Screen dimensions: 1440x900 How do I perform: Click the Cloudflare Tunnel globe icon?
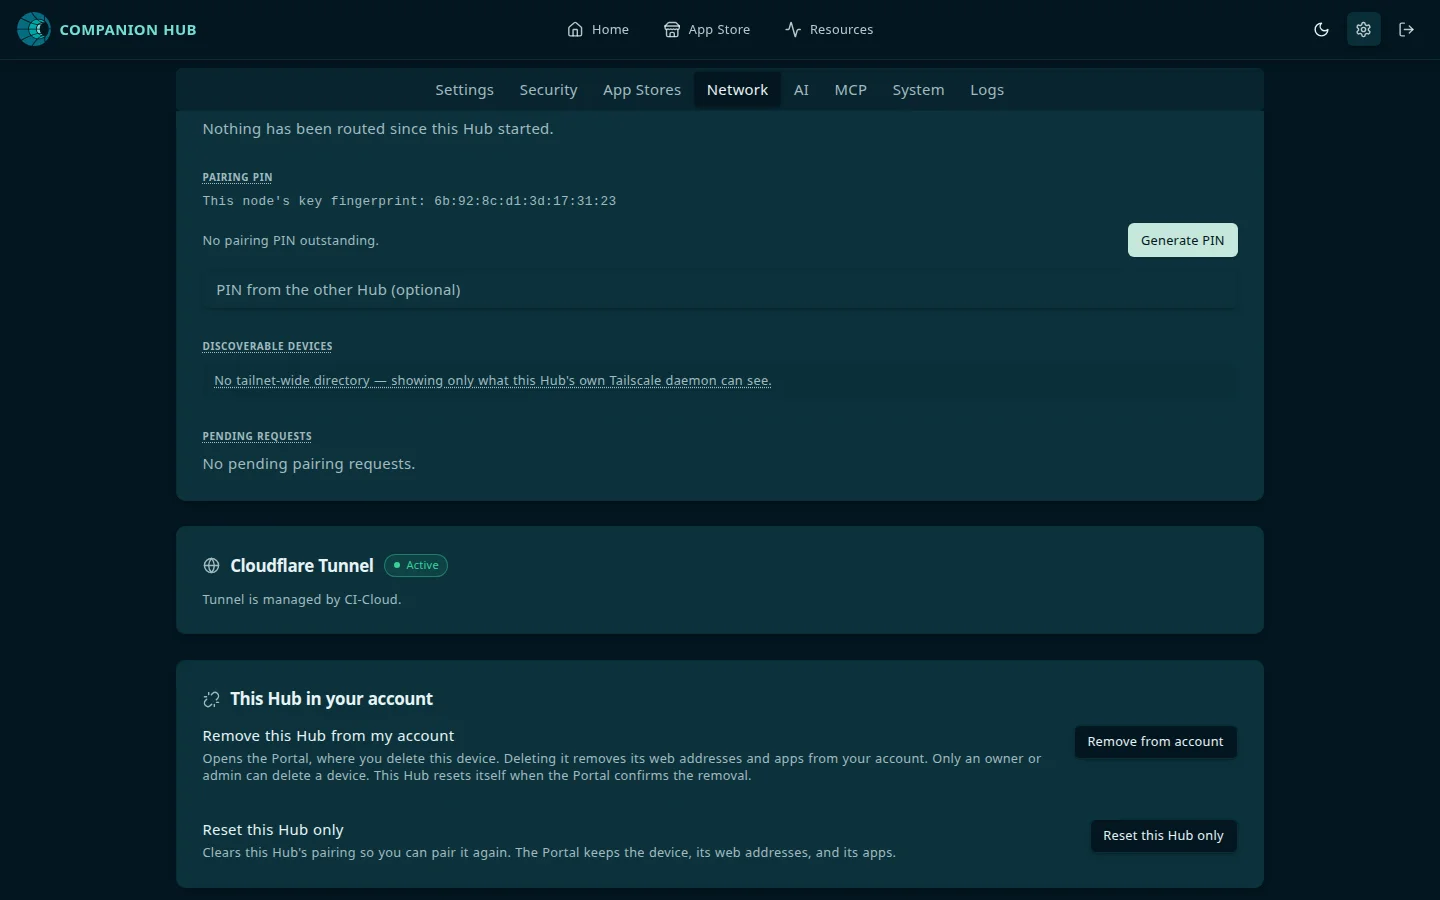(211, 566)
